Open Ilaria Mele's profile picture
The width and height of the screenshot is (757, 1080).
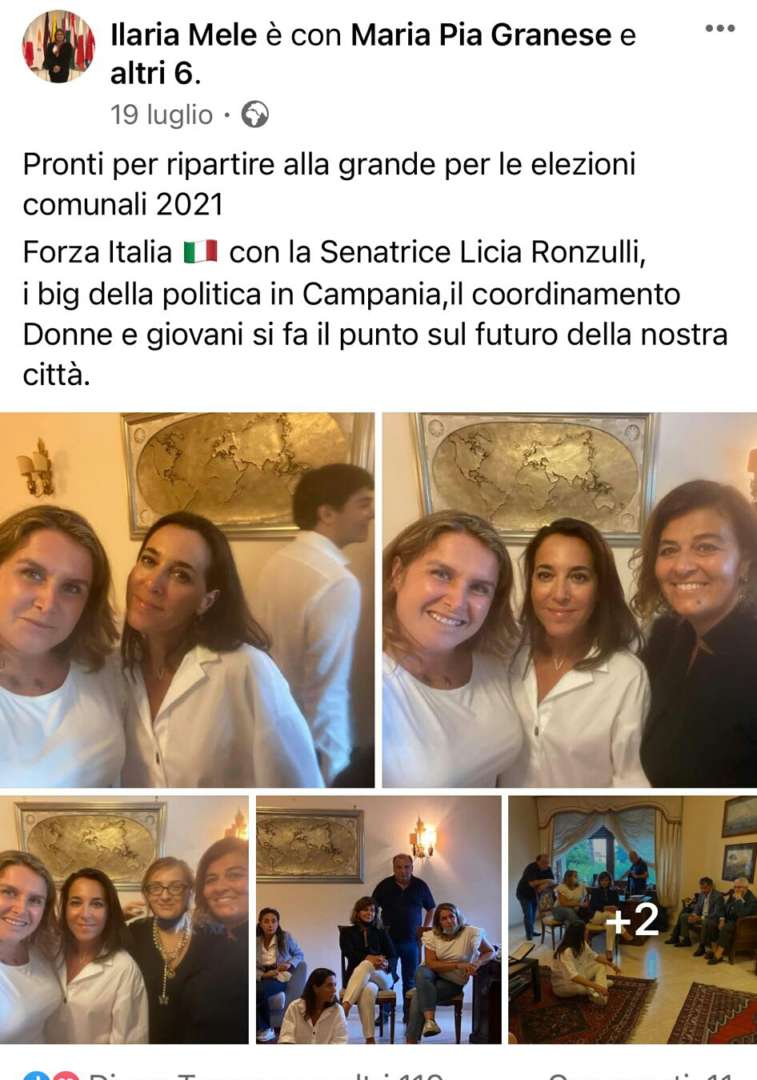pyautogui.click(x=59, y=46)
